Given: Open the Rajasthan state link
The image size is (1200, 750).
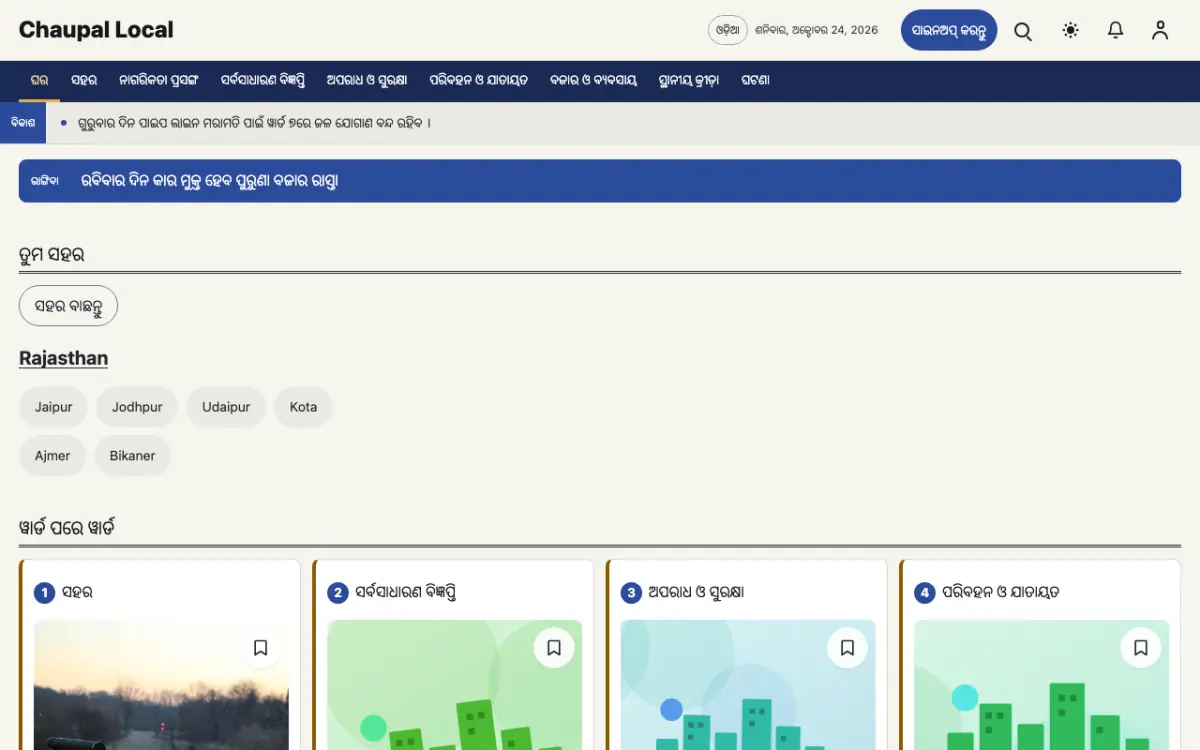Looking at the screenshot, I should [x=63, y=358].
